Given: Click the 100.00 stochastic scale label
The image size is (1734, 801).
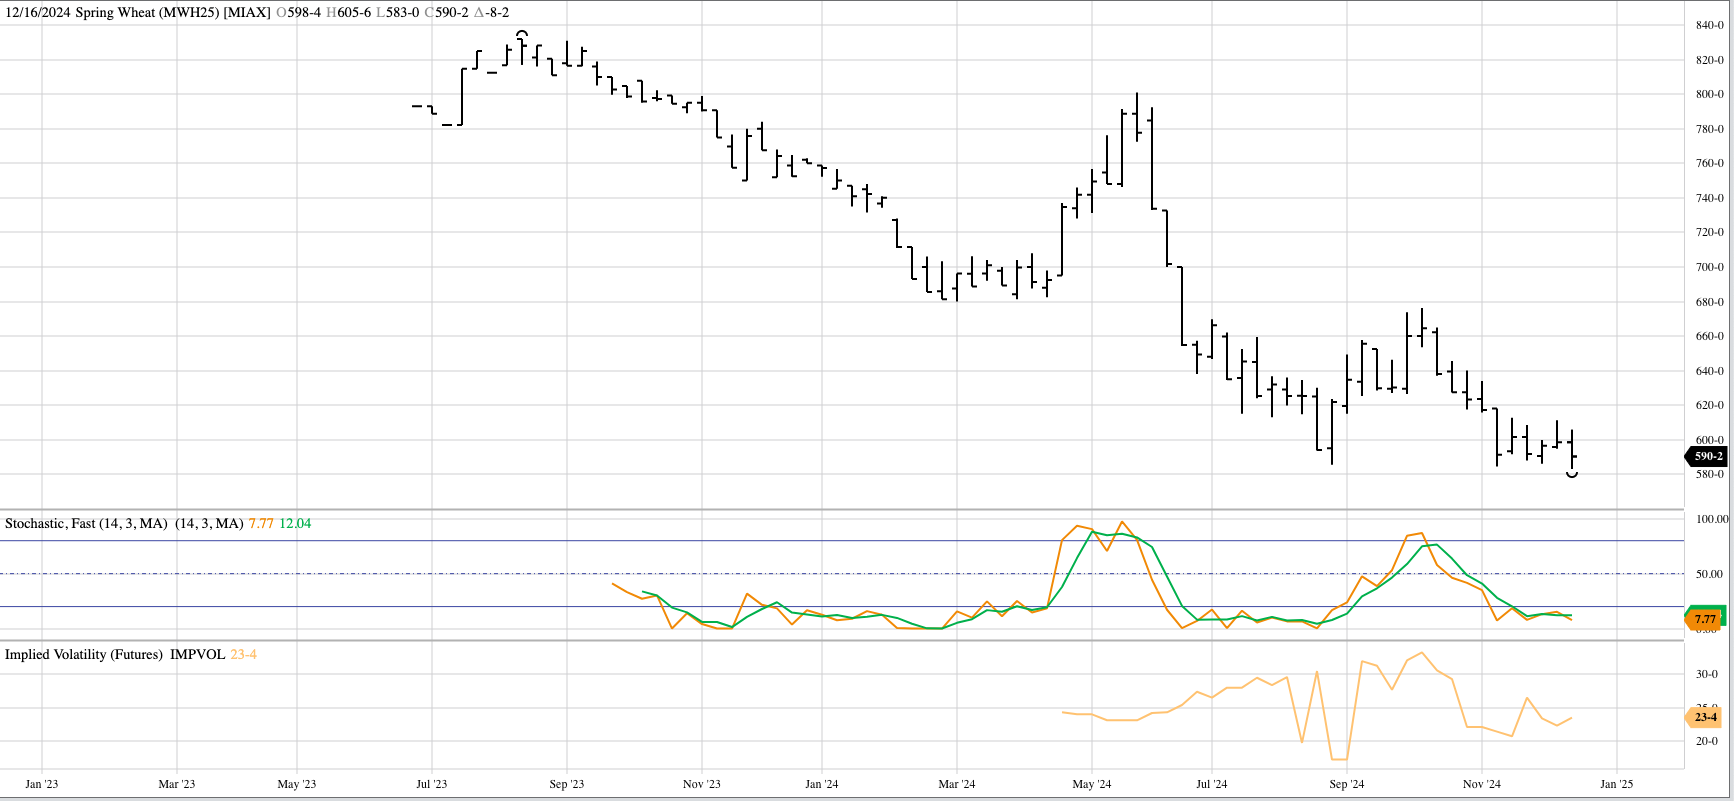Looking at the screenshot, I should coord(1711,519).
